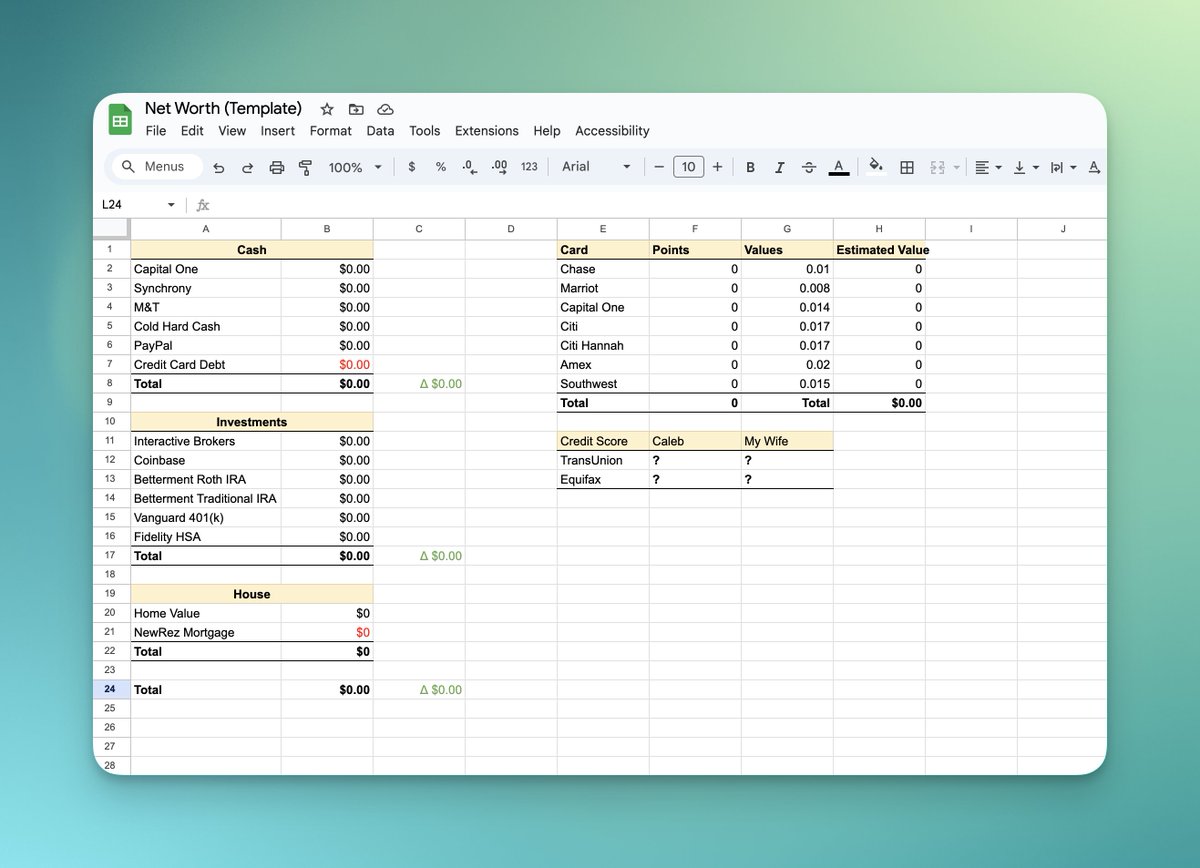1200x868 pixels.
Task: Open the Extensions menu
Action: [487, 131]
